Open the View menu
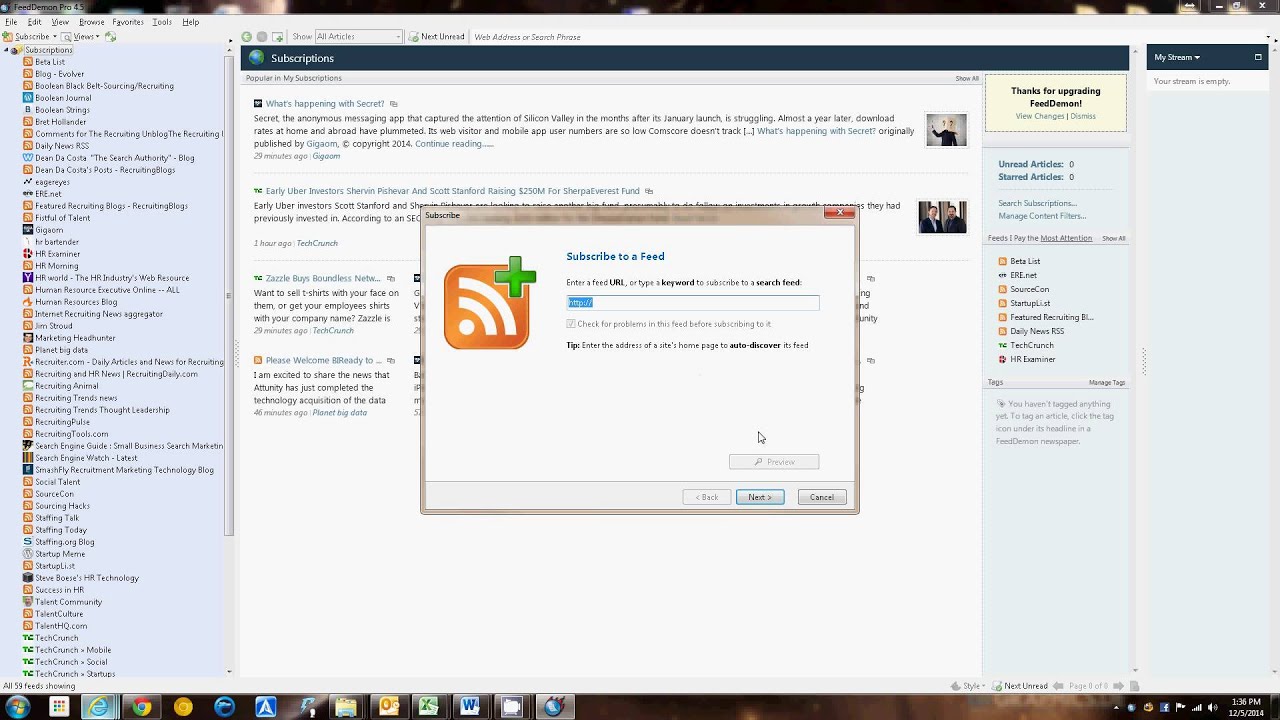 click(x=60, y=22)
